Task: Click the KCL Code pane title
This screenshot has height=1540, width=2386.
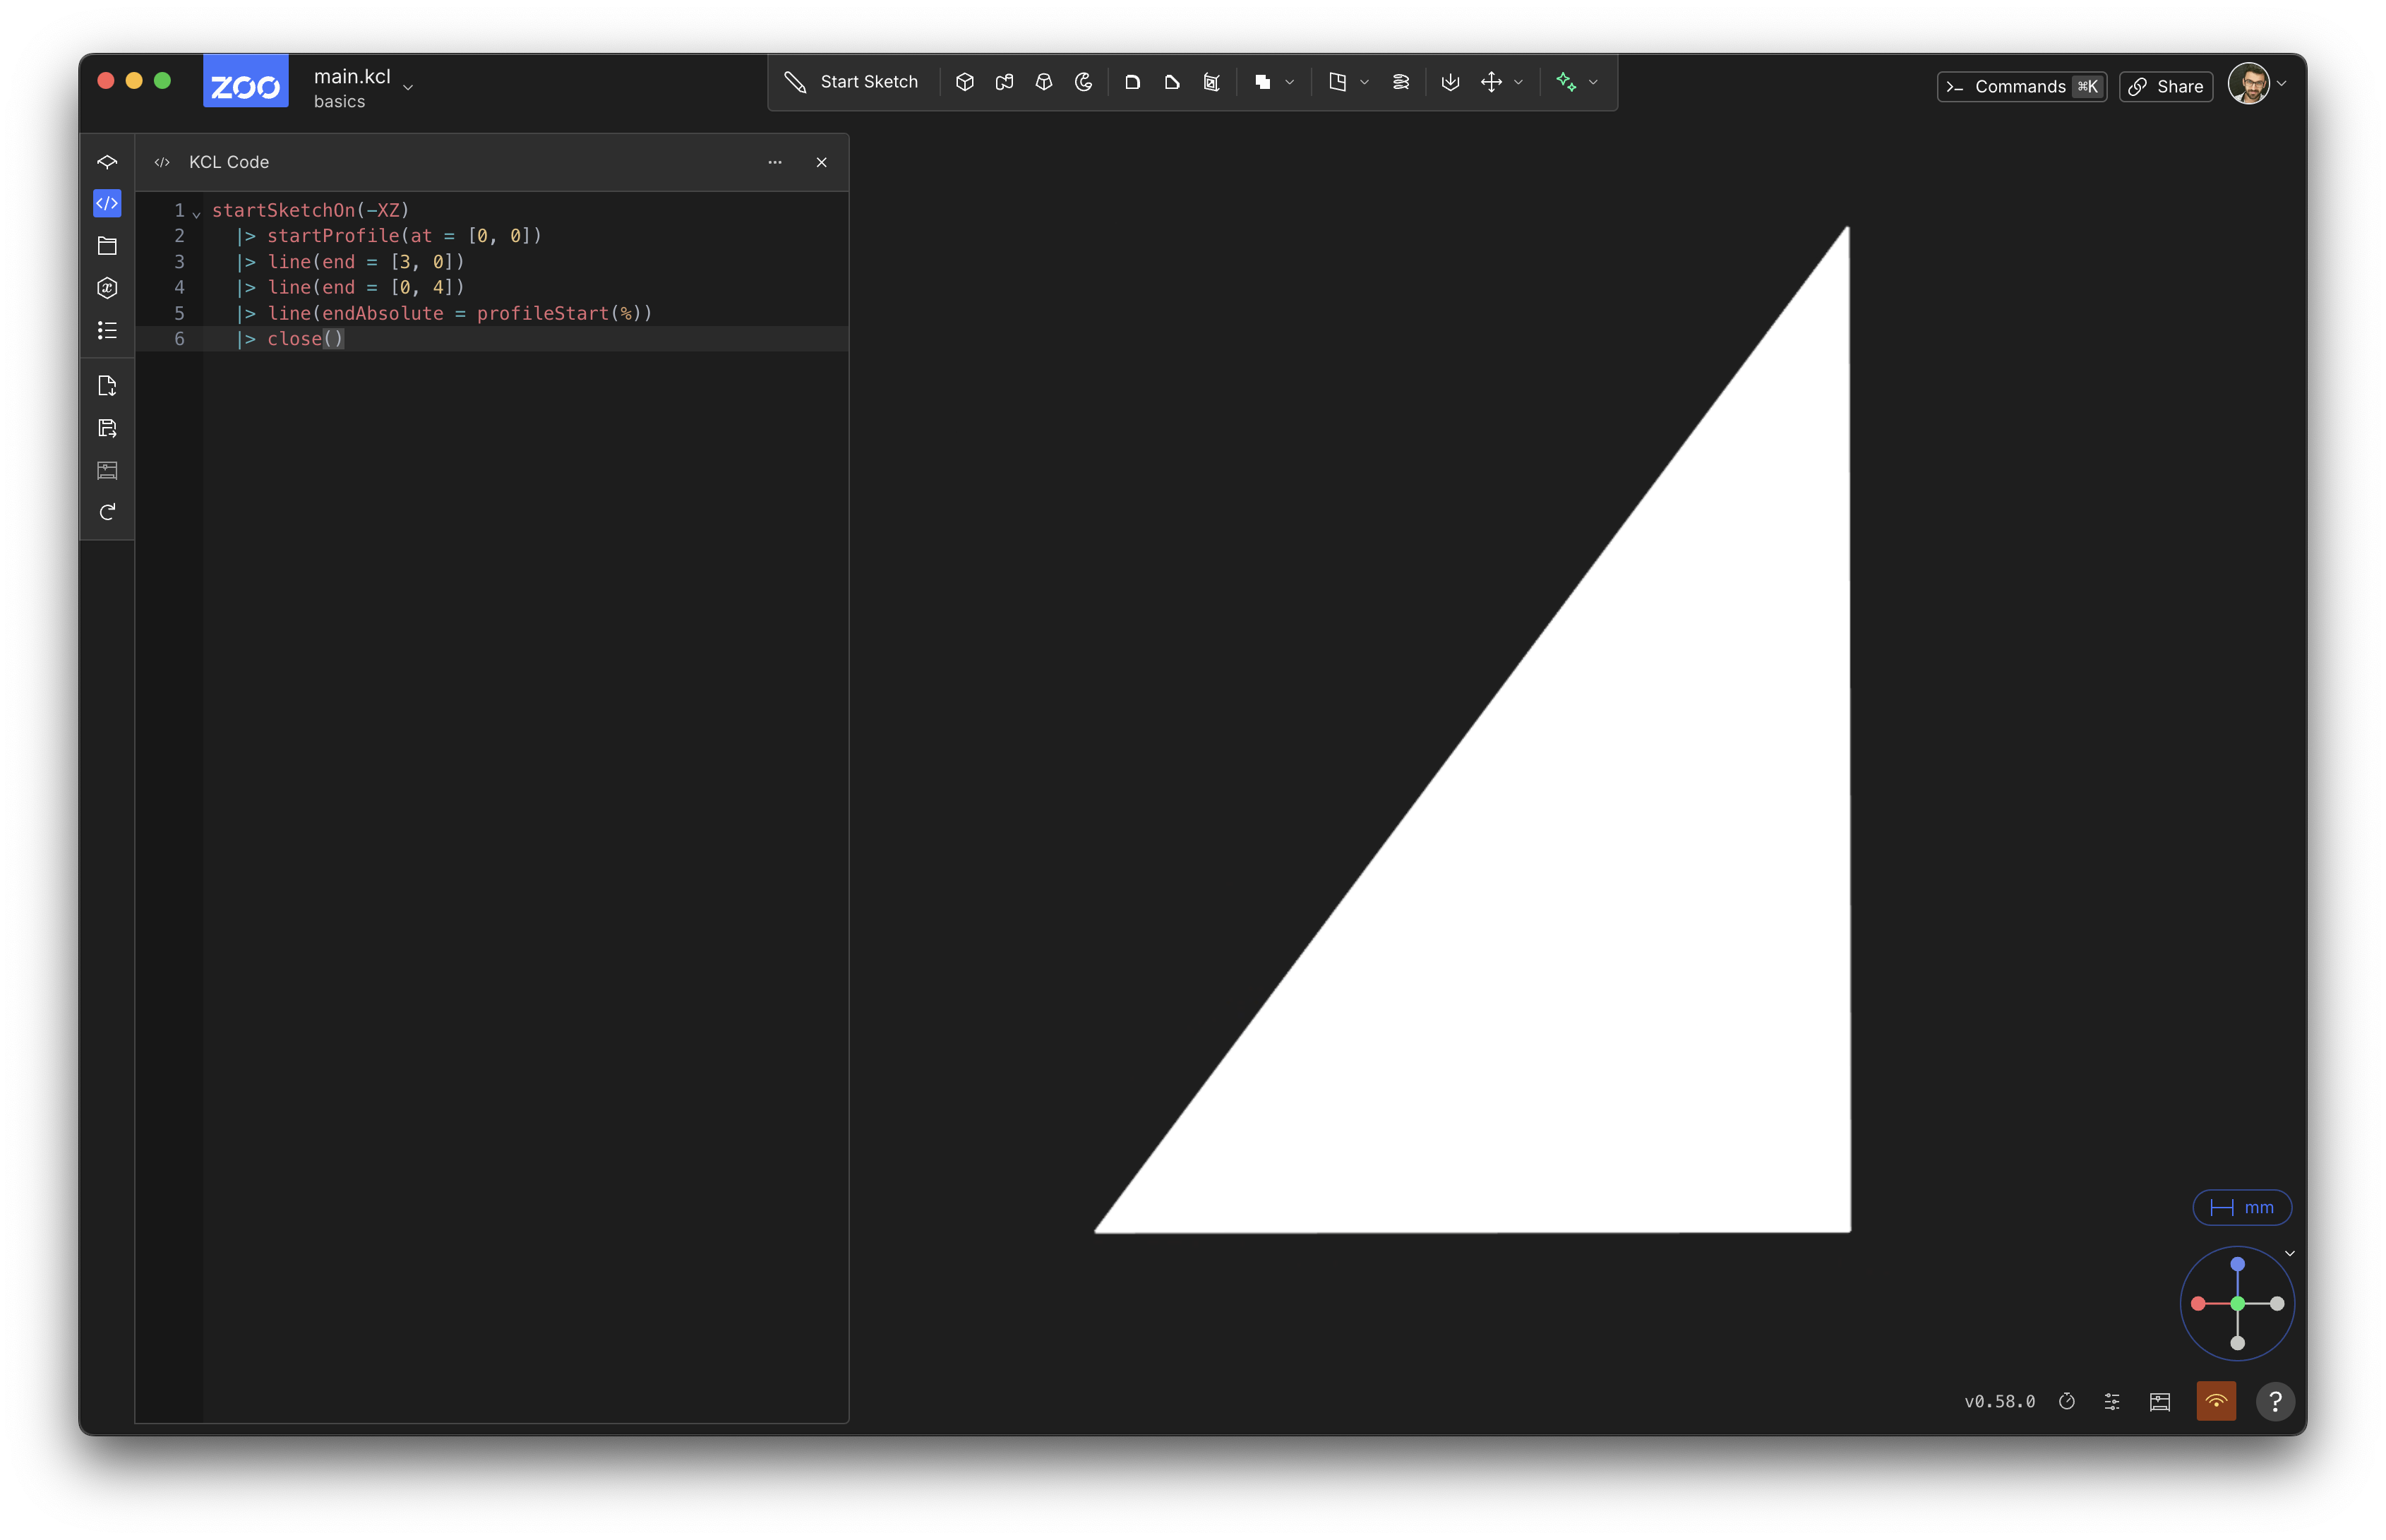Action: (x=229, y=162)
